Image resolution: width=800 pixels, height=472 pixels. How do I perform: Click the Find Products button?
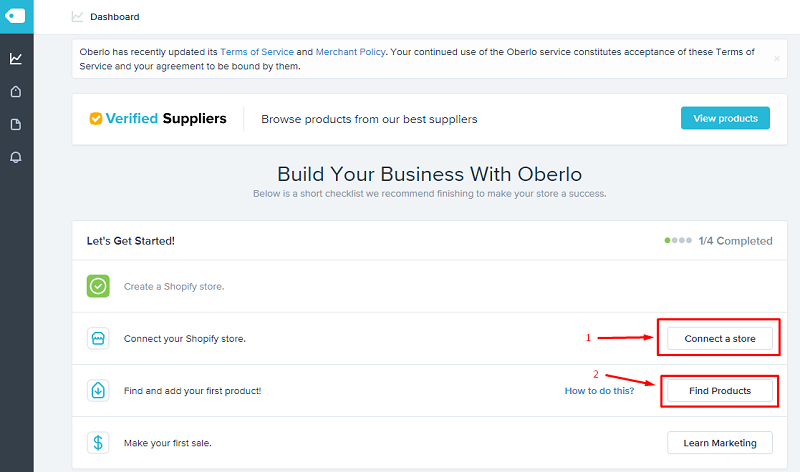719,390
